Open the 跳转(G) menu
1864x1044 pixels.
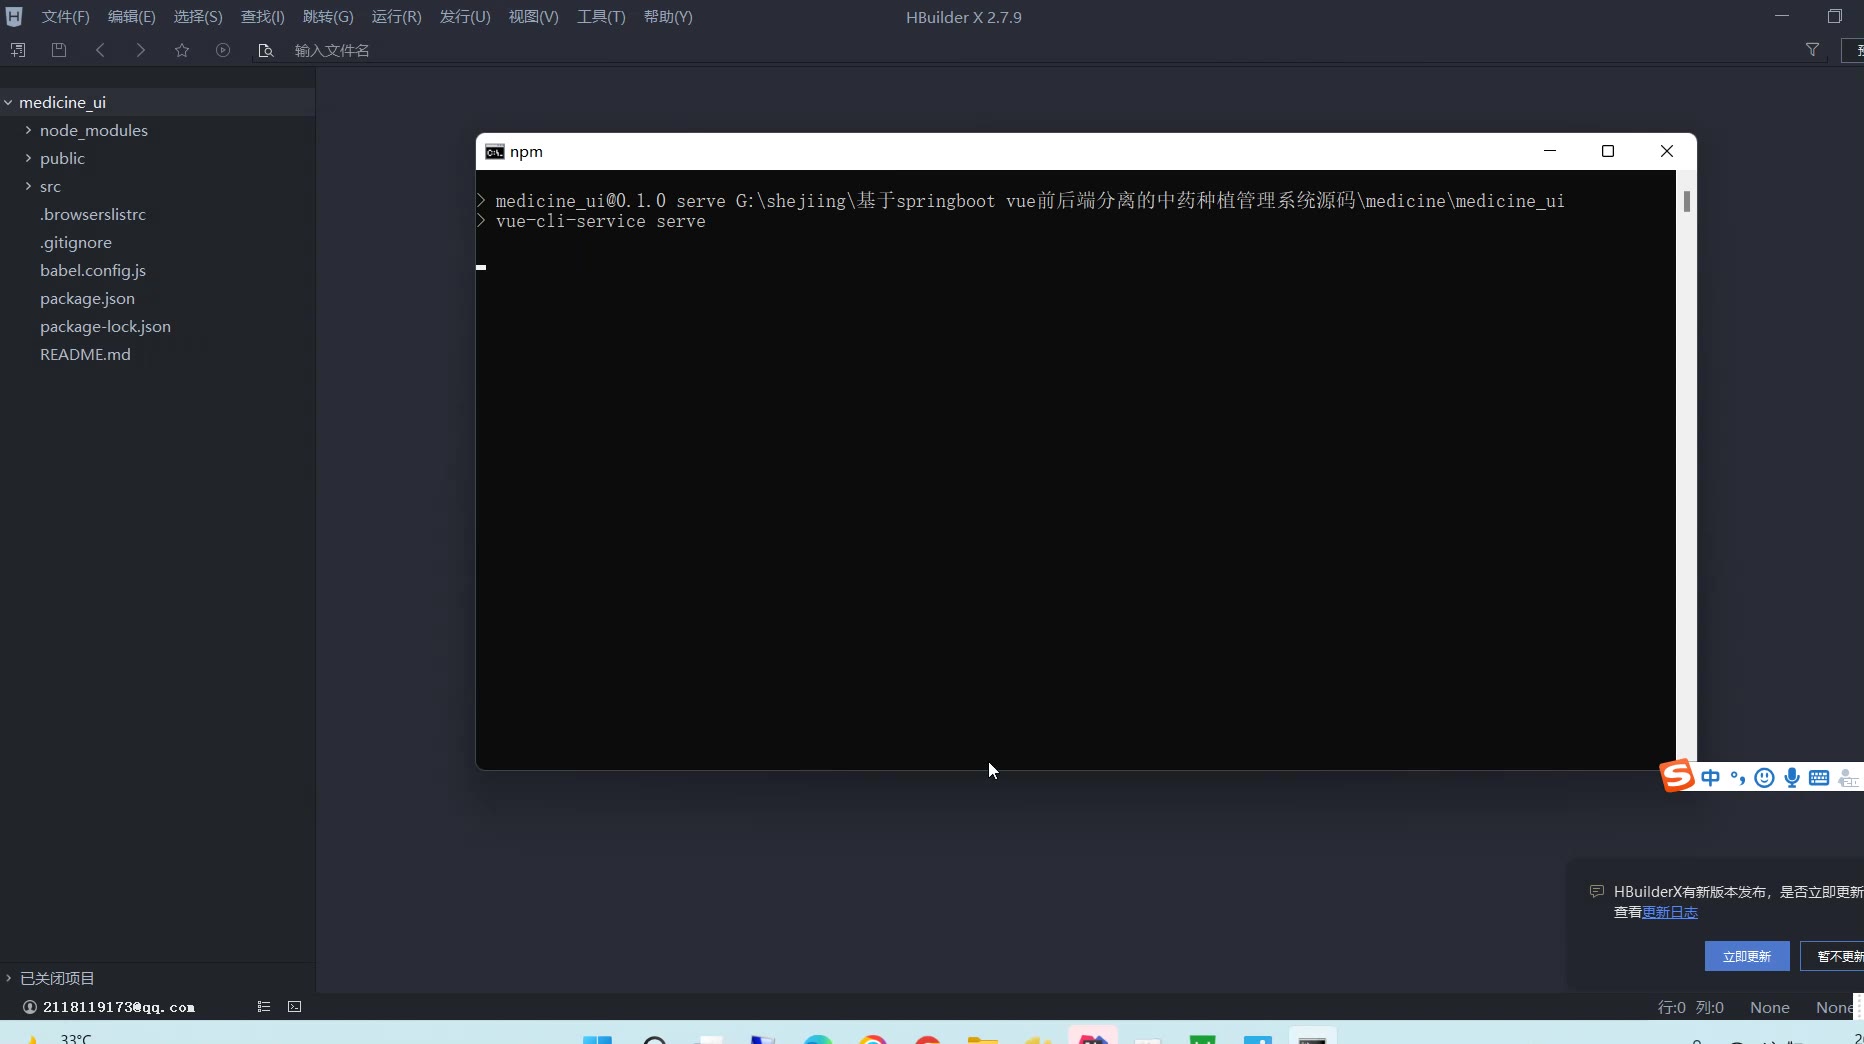328,17
